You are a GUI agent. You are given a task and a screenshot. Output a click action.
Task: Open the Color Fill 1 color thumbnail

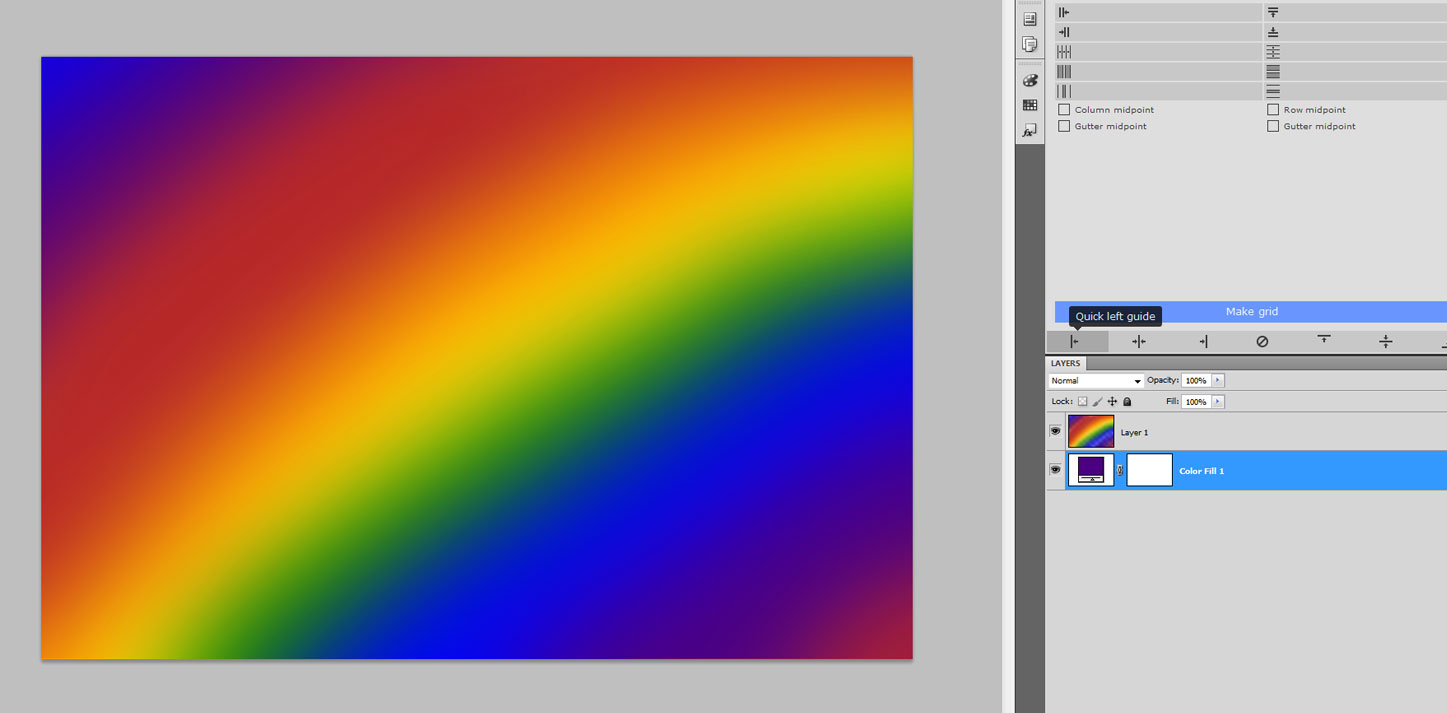click(x=1090, y=469)
